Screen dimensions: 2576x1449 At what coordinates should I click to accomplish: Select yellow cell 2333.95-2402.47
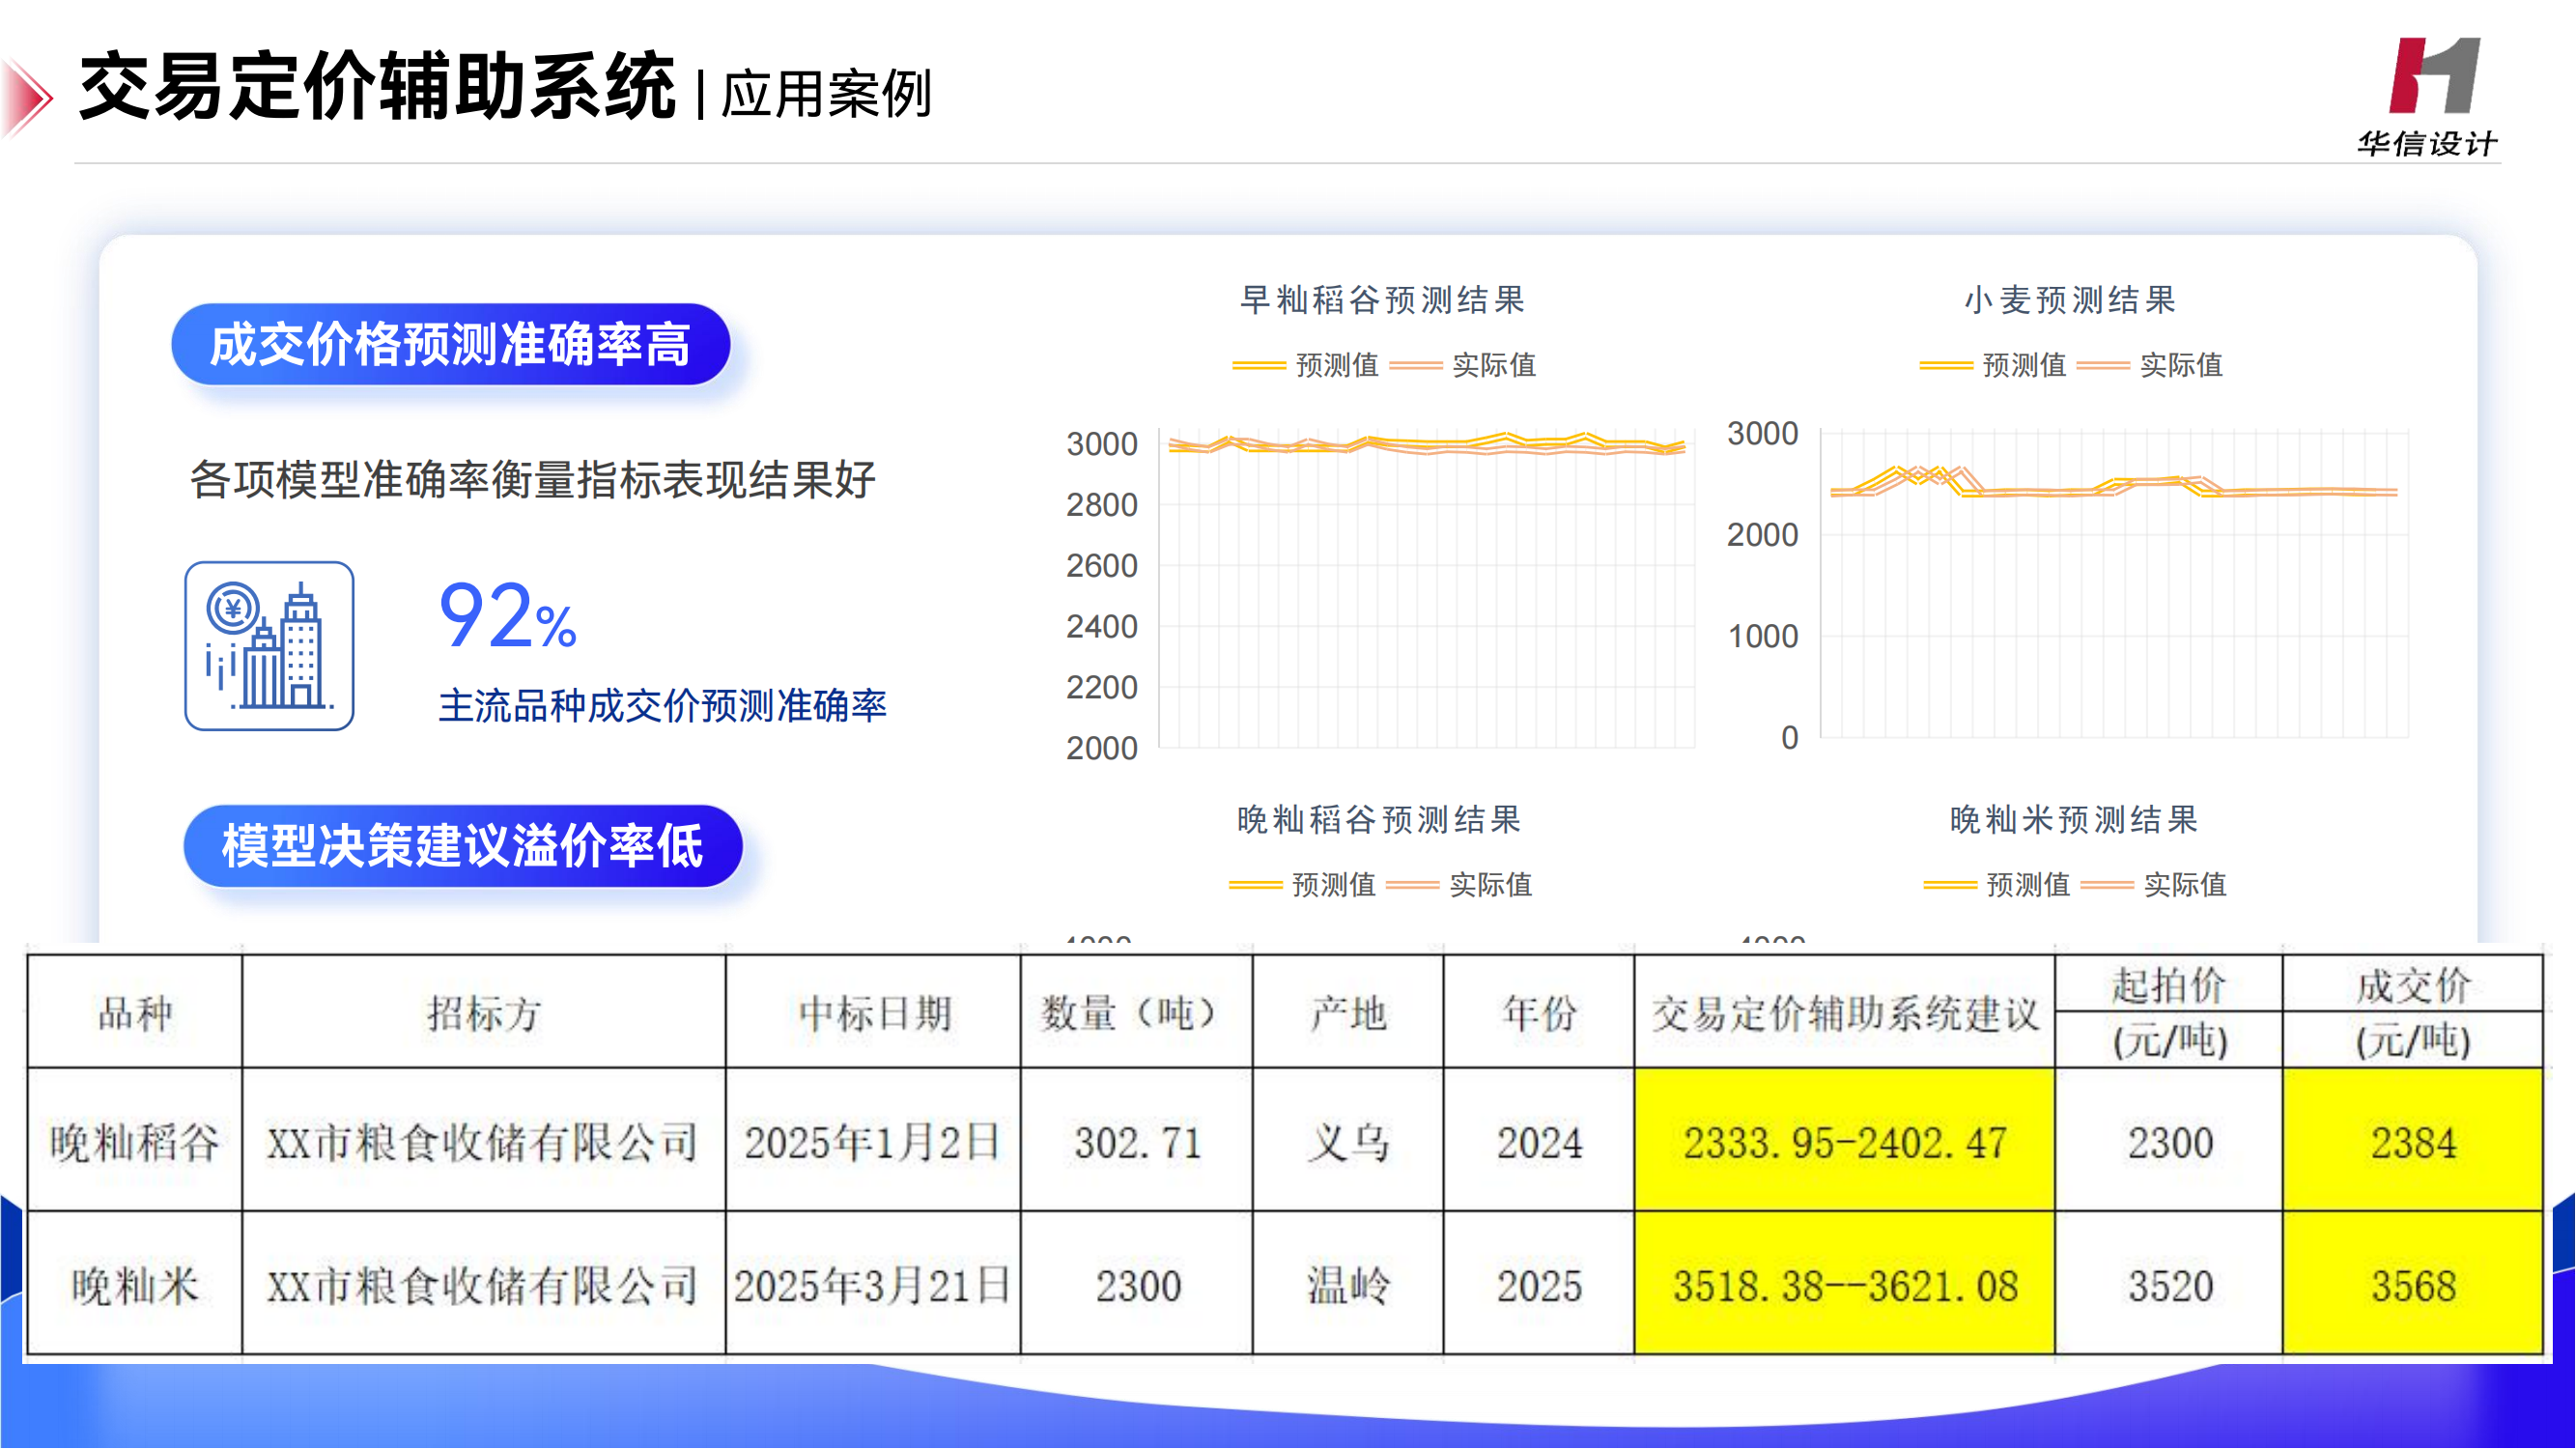1844,1142
